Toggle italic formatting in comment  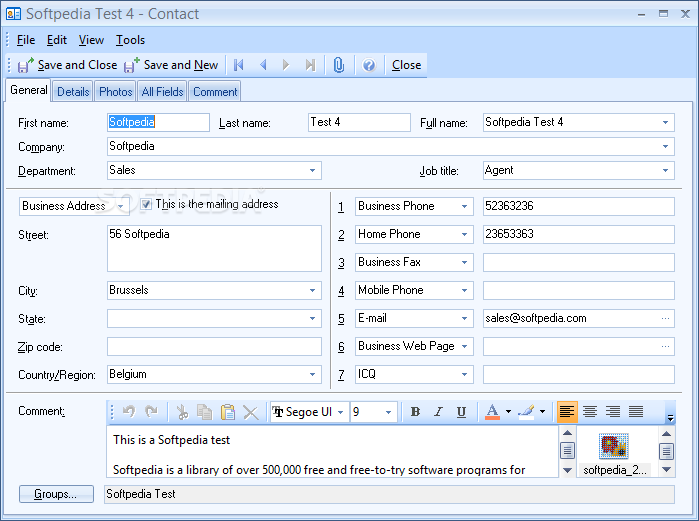point(438,412)
